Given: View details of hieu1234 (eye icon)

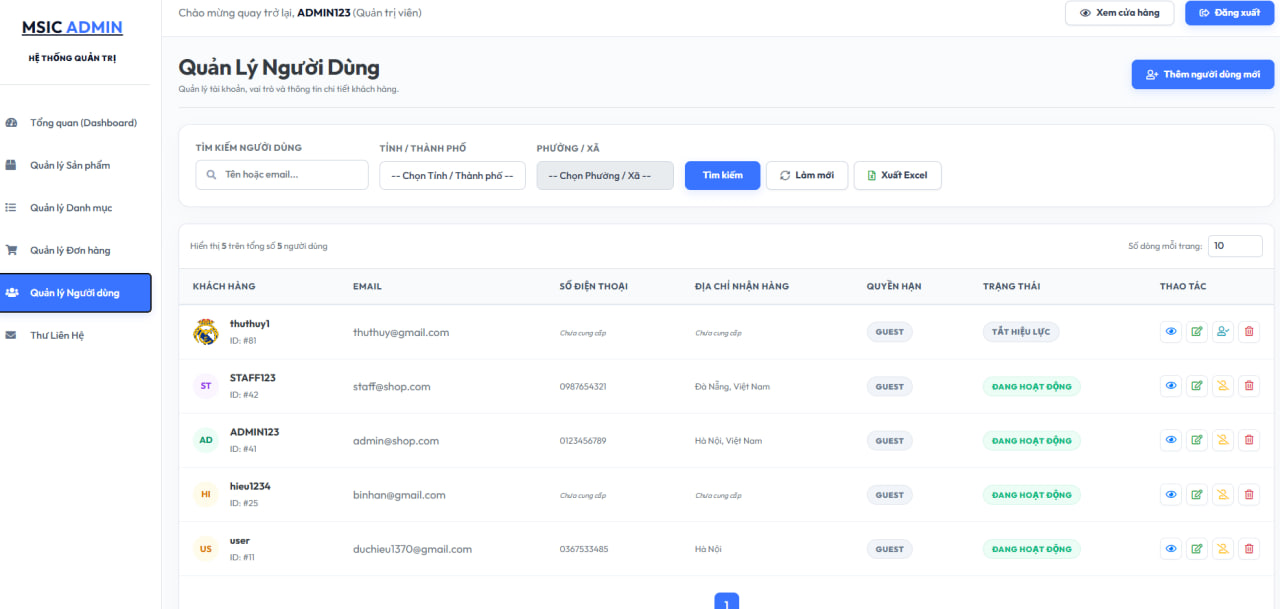Looking at the screenshot, I should point(1171,494).
